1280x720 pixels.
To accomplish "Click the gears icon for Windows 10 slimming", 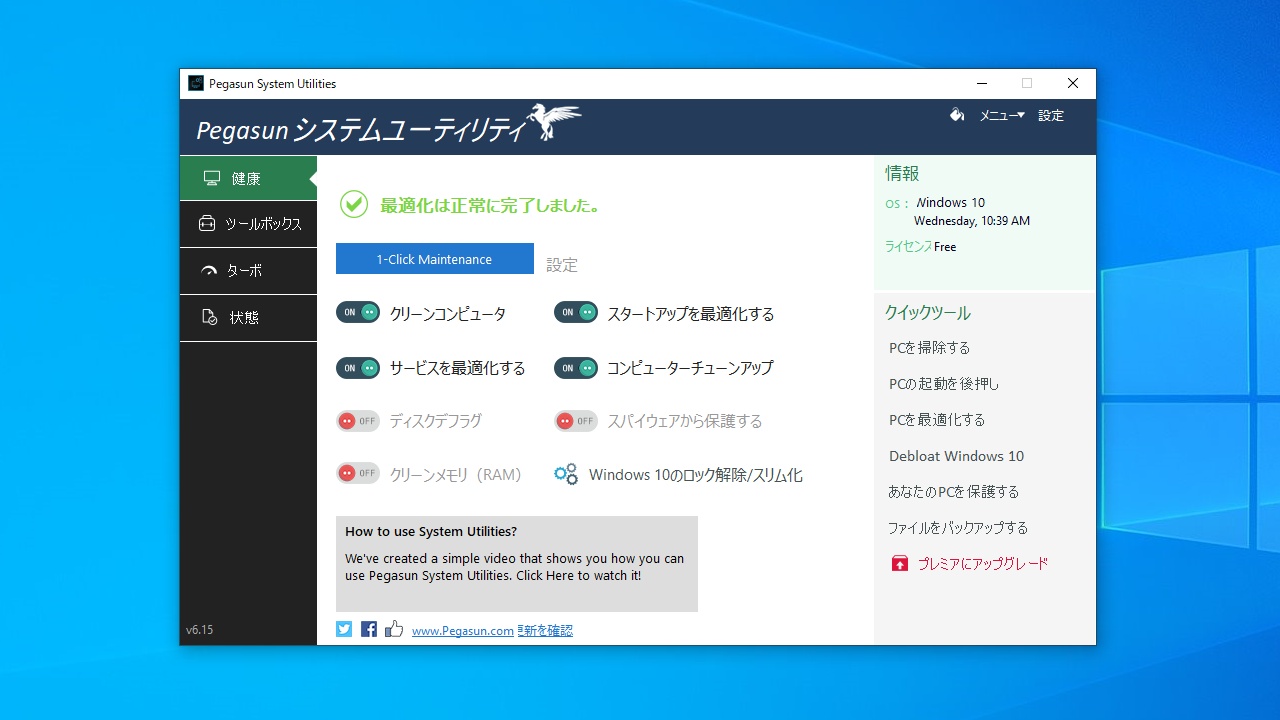I will click(x=566, y=474).
